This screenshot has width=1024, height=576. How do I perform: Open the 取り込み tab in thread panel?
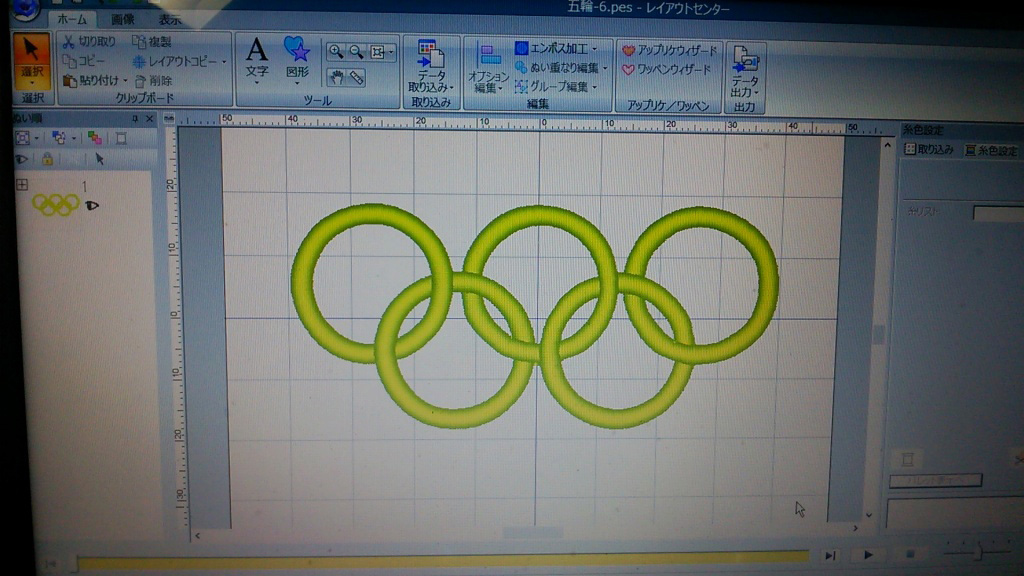(x=929, y=150)
